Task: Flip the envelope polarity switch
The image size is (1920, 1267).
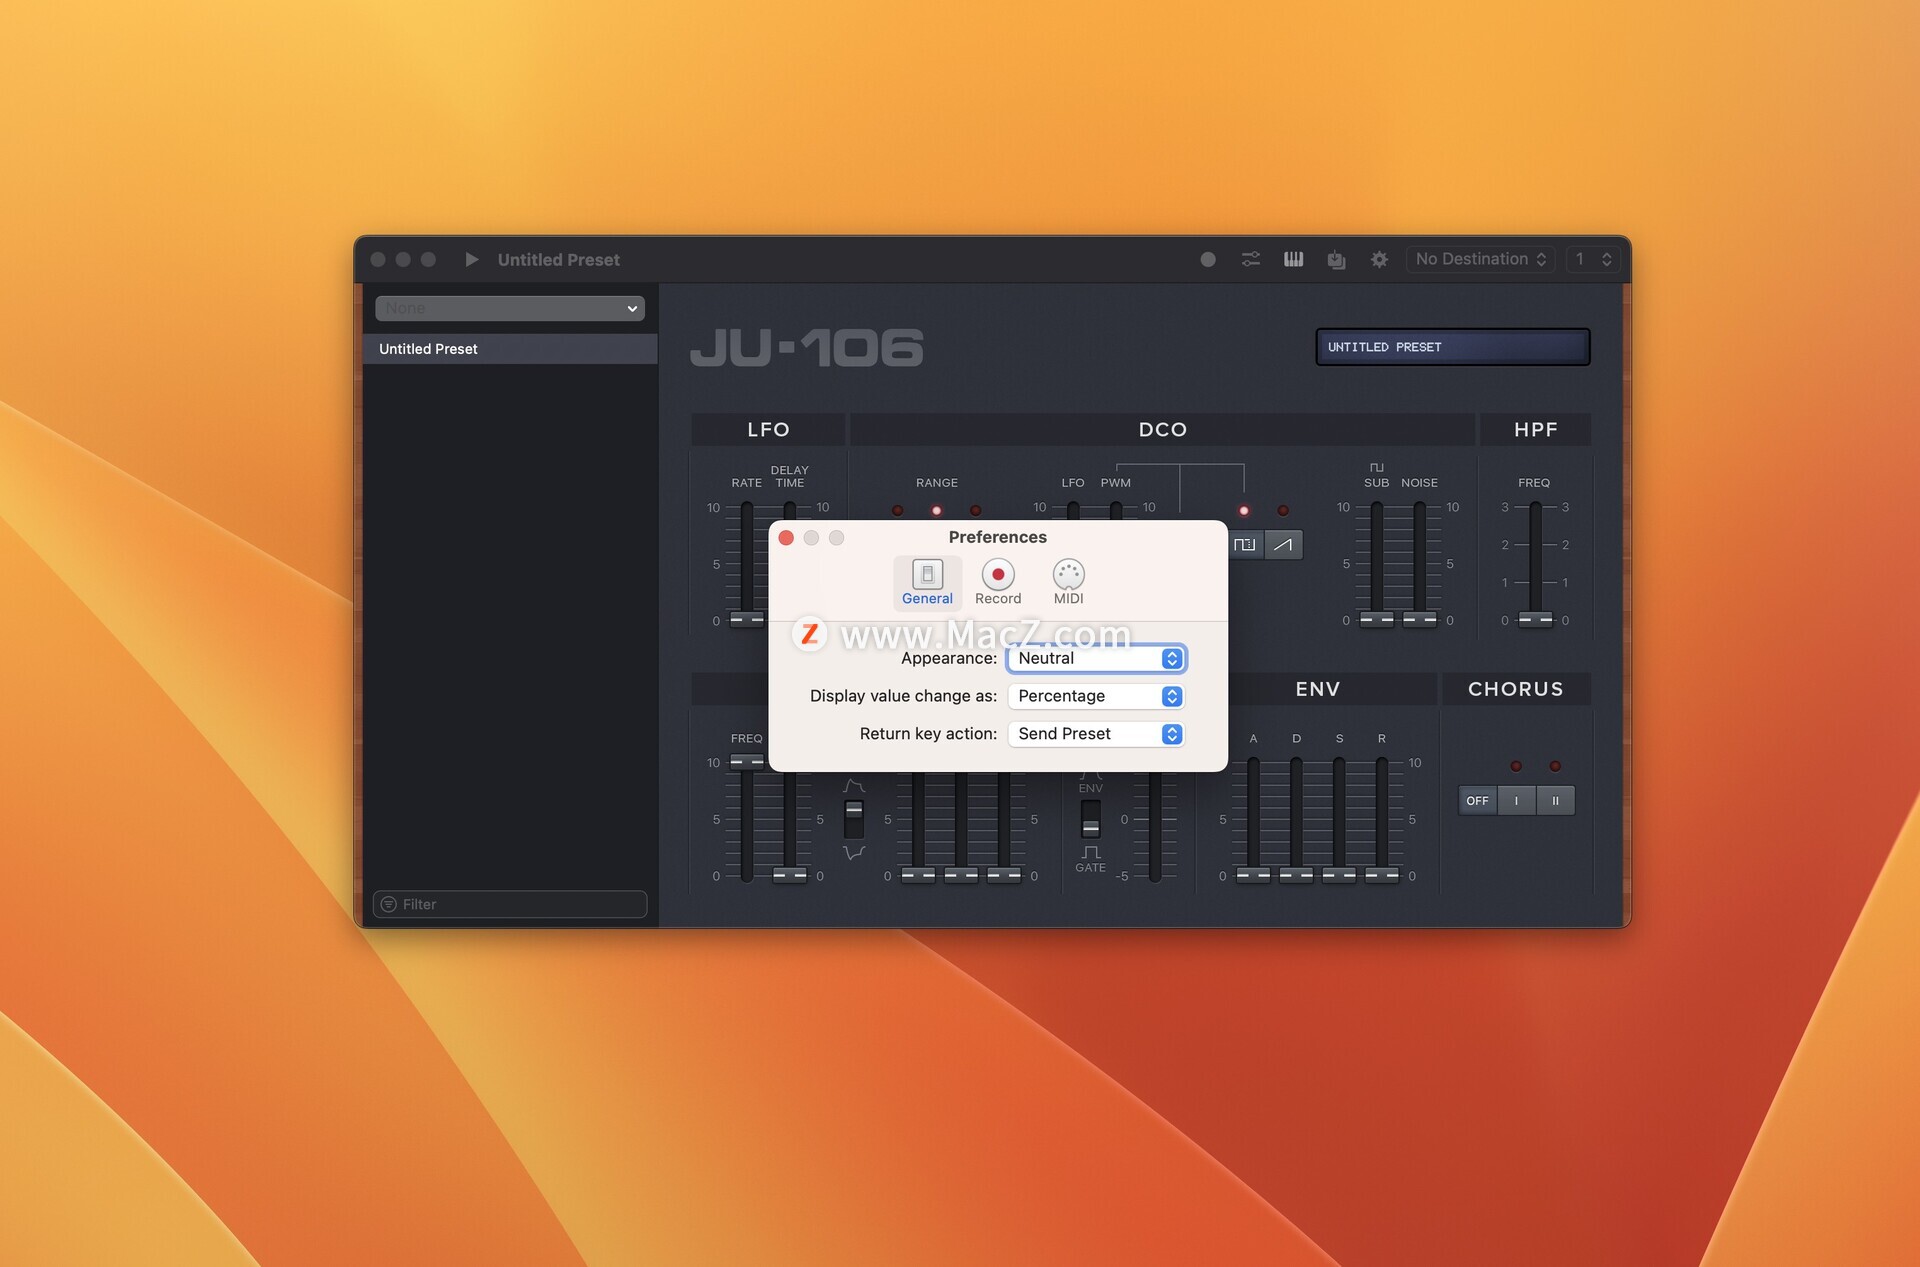Action: click(x=854, y=818)
